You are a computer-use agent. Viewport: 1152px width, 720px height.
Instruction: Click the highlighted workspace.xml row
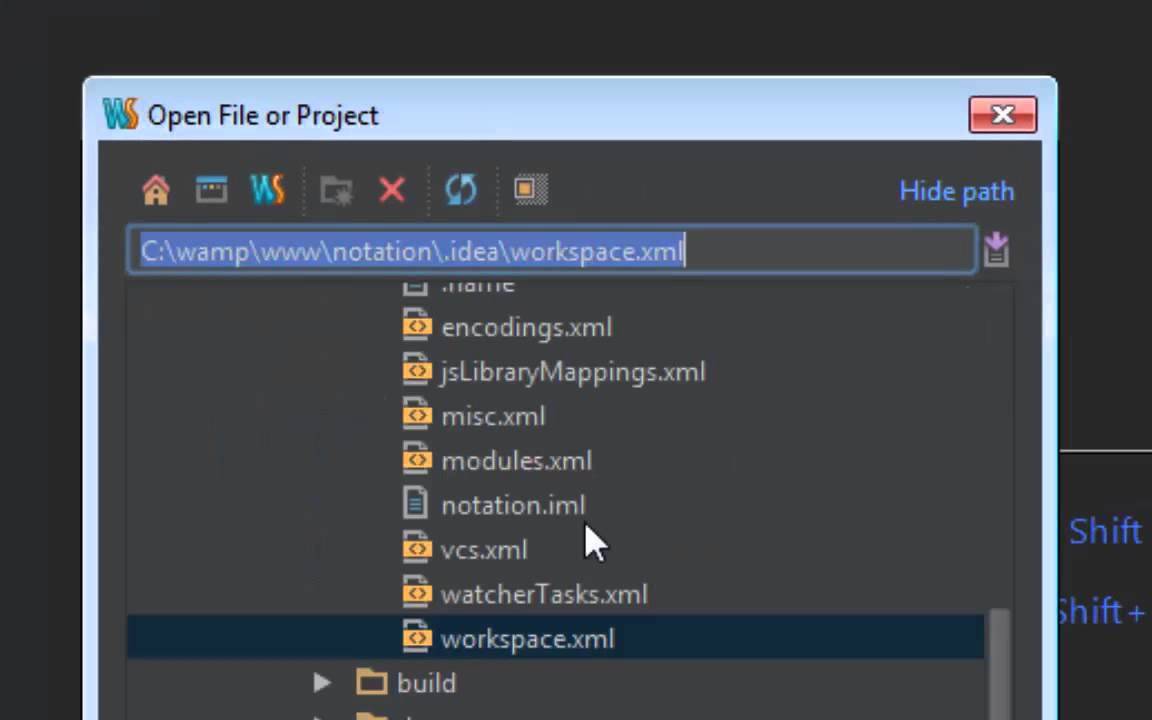pos(555,638)
